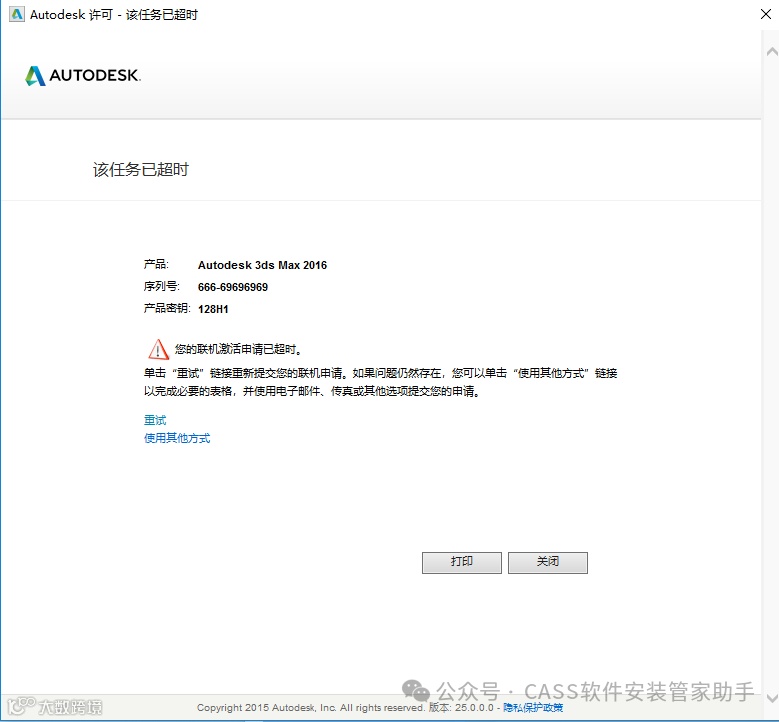Open the 使用其他方式 link
Screen dimensions: 779x722
[177, 438]
